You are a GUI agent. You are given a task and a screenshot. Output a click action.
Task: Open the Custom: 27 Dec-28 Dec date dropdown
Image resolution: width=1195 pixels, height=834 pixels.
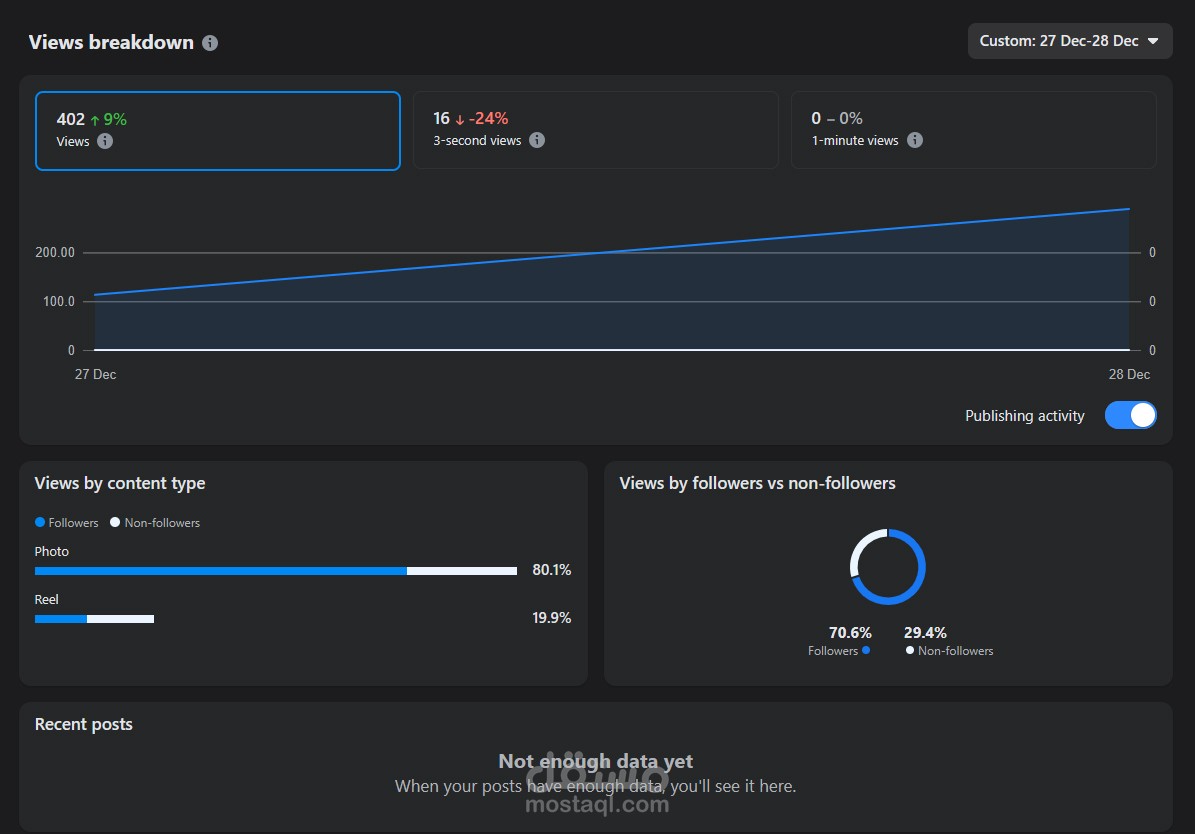coord(1069,41)
